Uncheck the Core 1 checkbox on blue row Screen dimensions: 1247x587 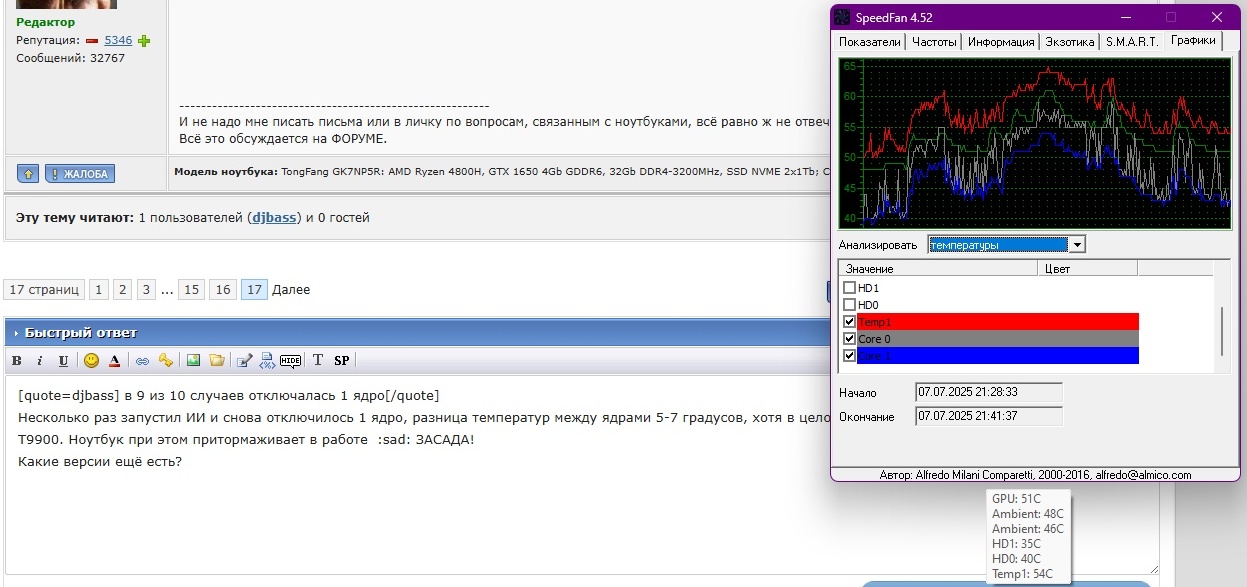(x=849, y=356)
